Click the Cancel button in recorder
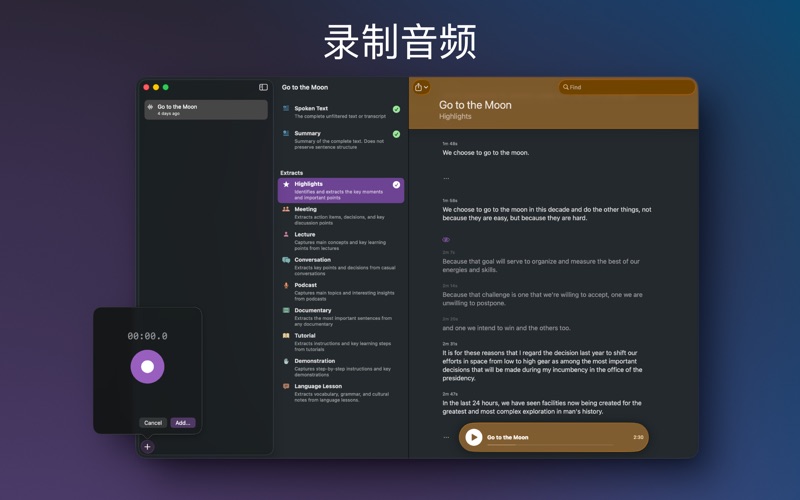This screenshot has width=800, height=500. (153, 423)
